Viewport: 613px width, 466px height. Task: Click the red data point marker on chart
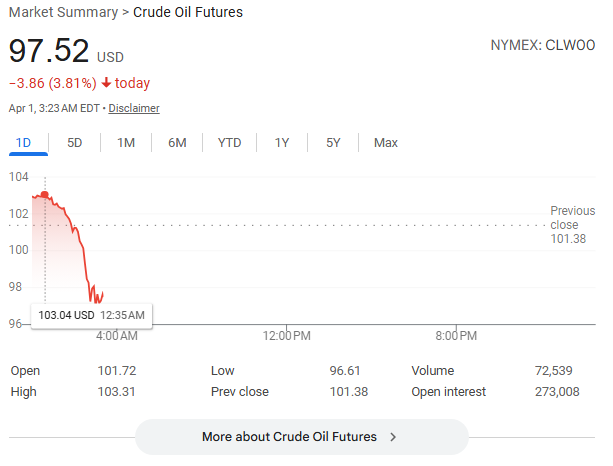coord(44,195)
